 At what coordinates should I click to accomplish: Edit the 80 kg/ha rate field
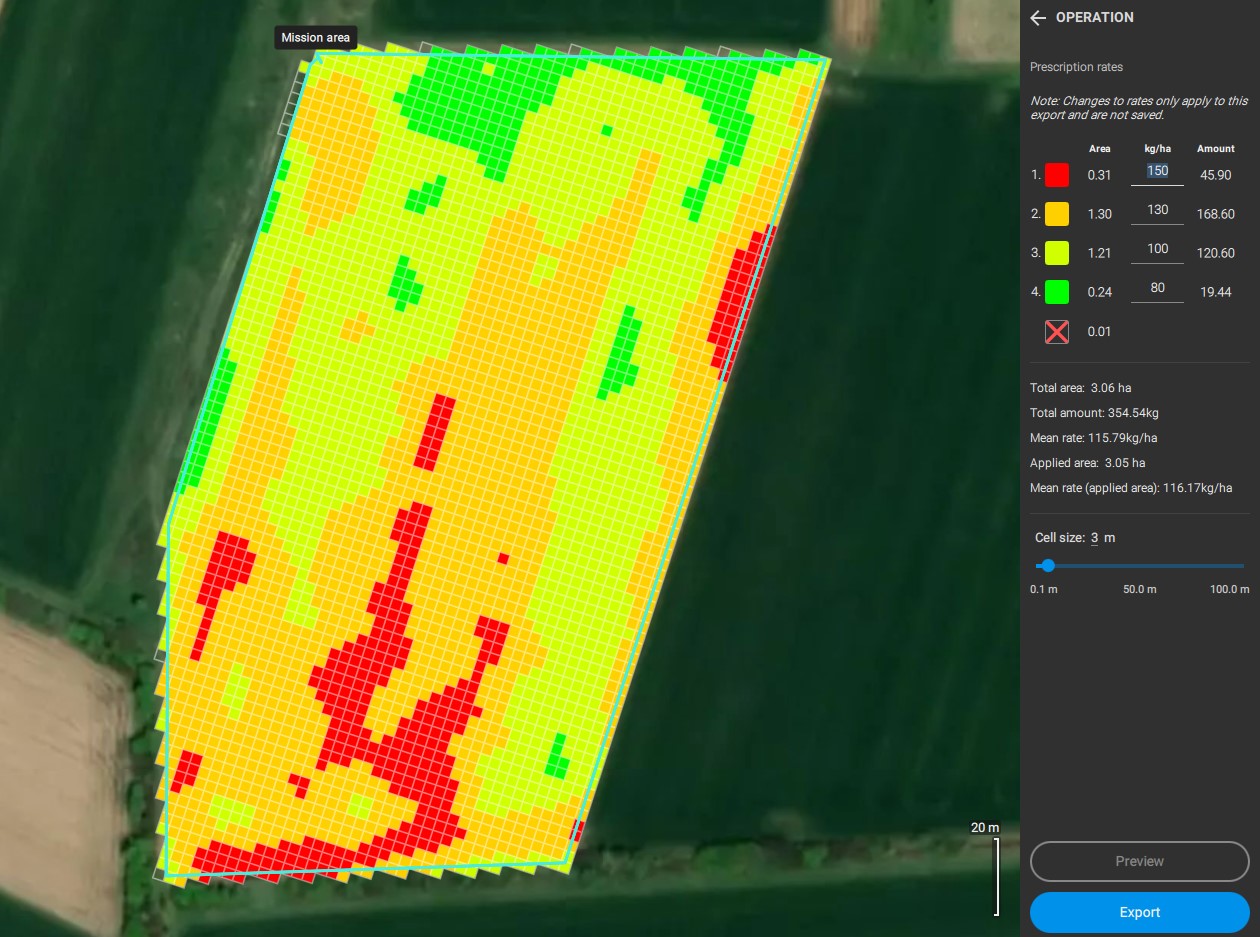1157,288
